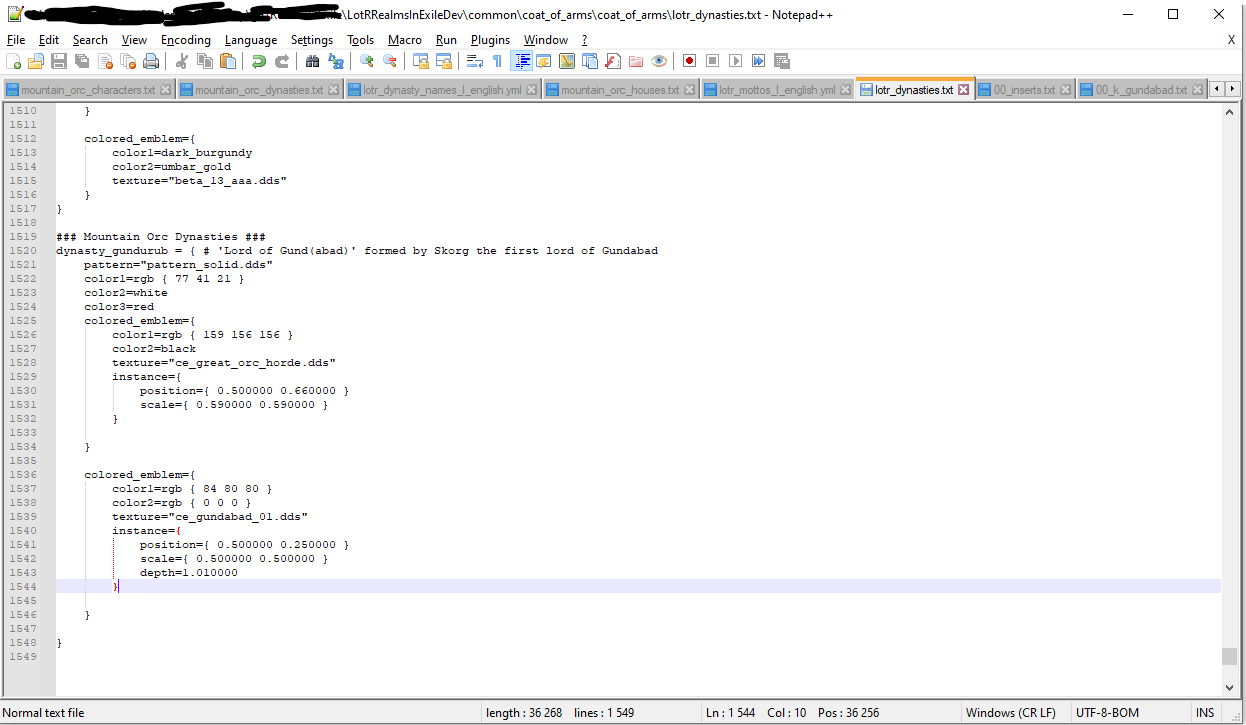
Task: Open the Language menu
Action: (251, 40)
